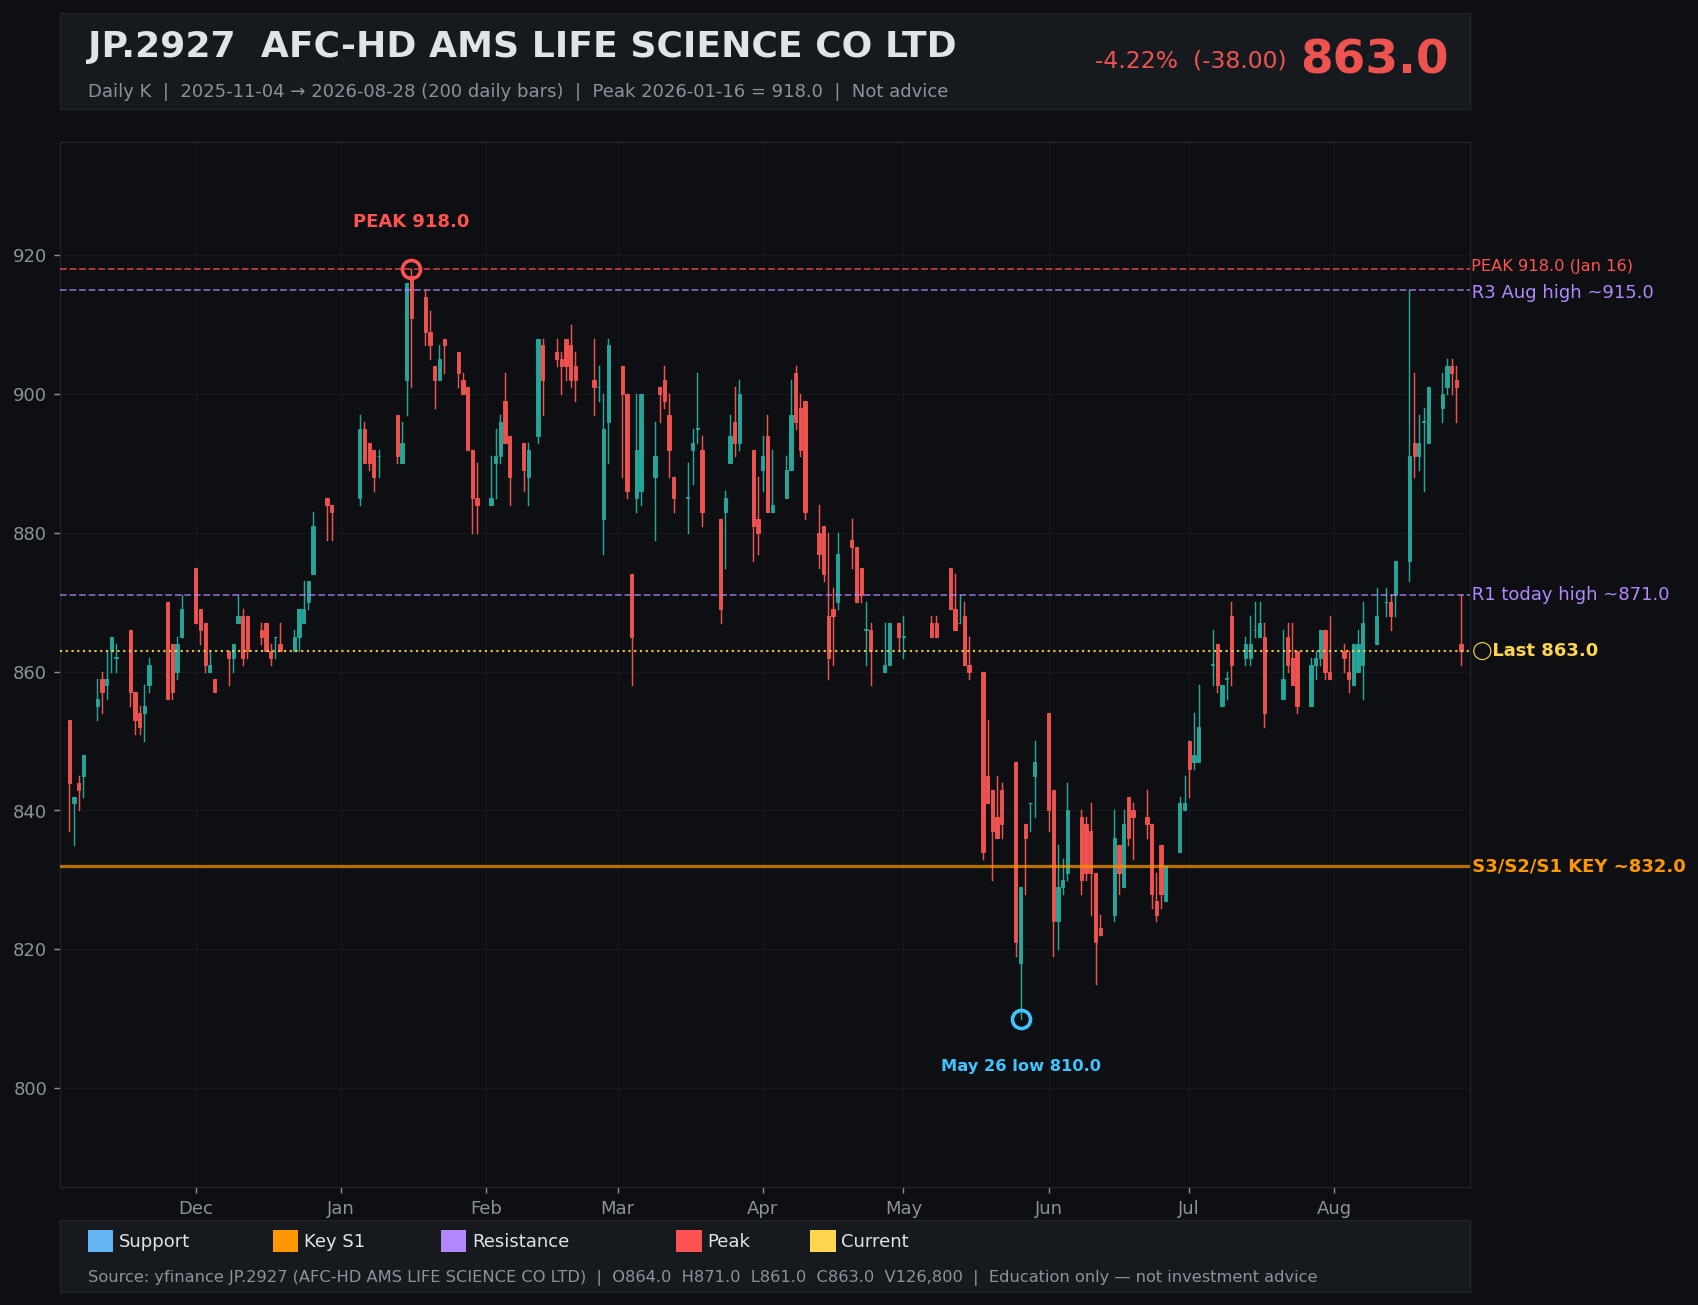
Task: Click "Education only — not investment advice" footer text
Action: (x=1153, y=1277)
